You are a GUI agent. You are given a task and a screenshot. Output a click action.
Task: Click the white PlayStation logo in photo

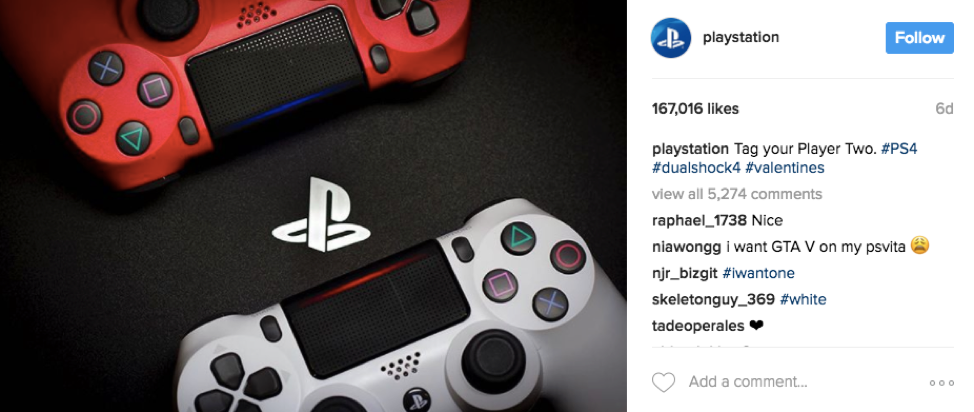(321, 214)
